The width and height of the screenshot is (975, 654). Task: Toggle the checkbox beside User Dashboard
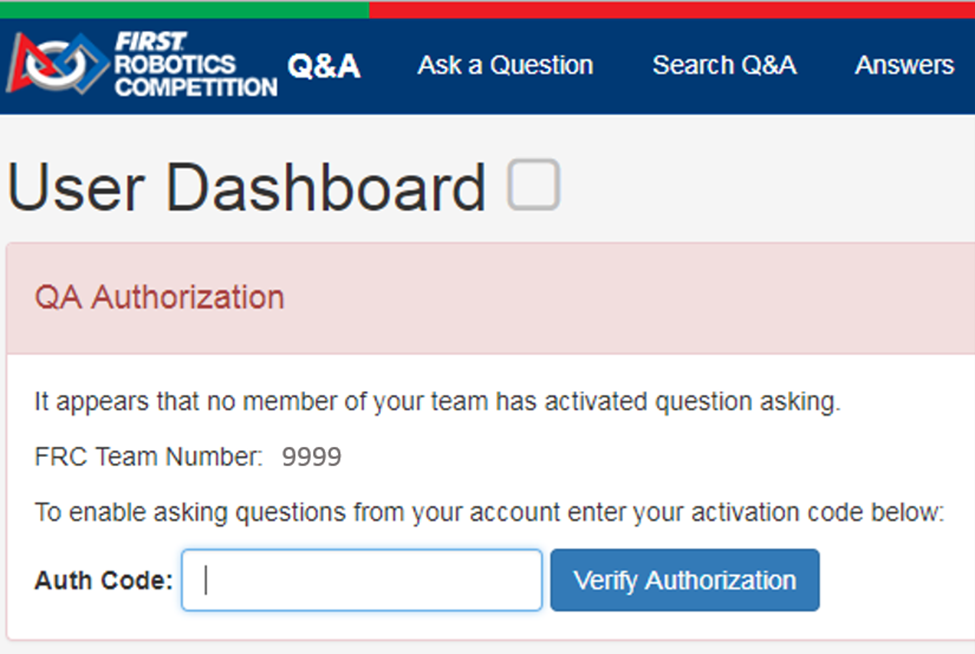(x=533, y=185)
